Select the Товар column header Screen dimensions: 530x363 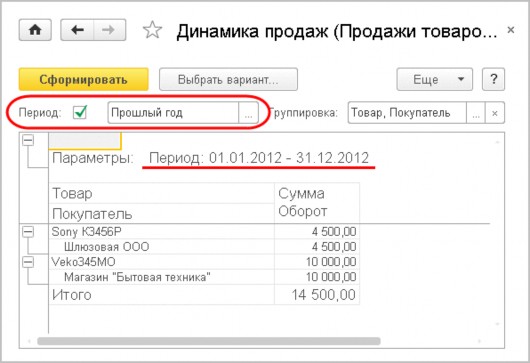pyautogui.click(x=162, y=194)
